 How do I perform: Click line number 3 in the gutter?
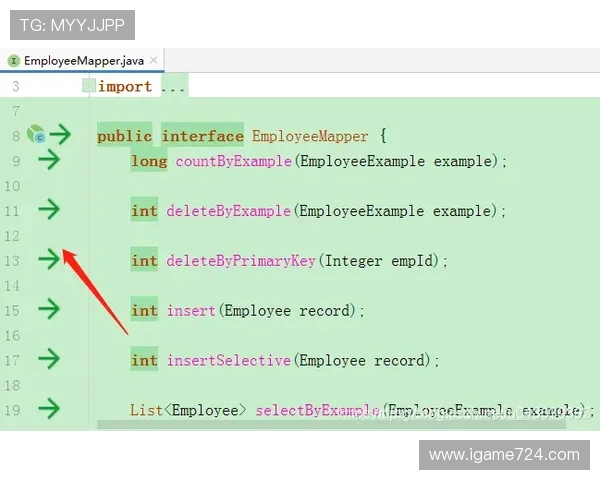tap(15, 87)
